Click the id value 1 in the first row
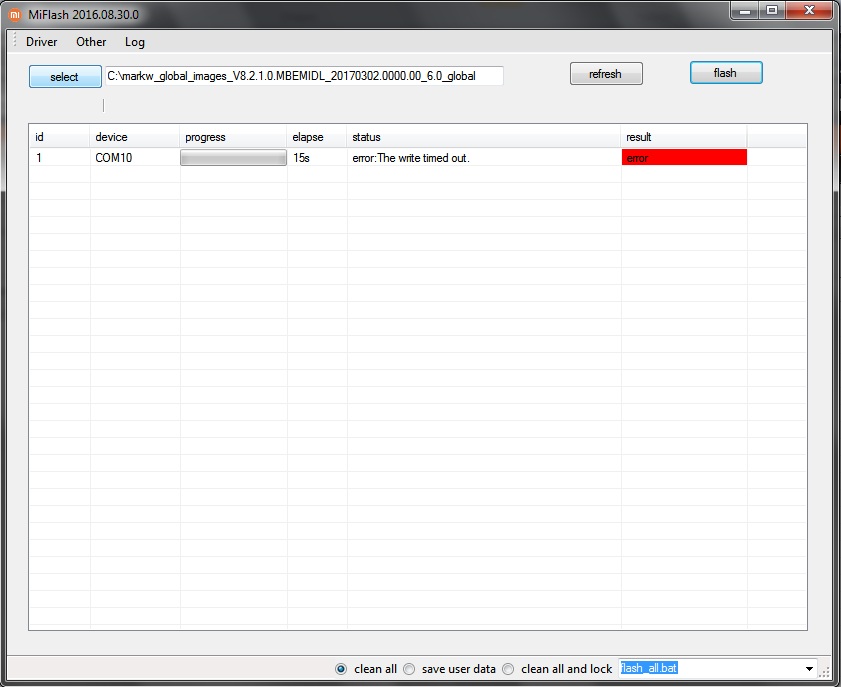 coord(39,158)
